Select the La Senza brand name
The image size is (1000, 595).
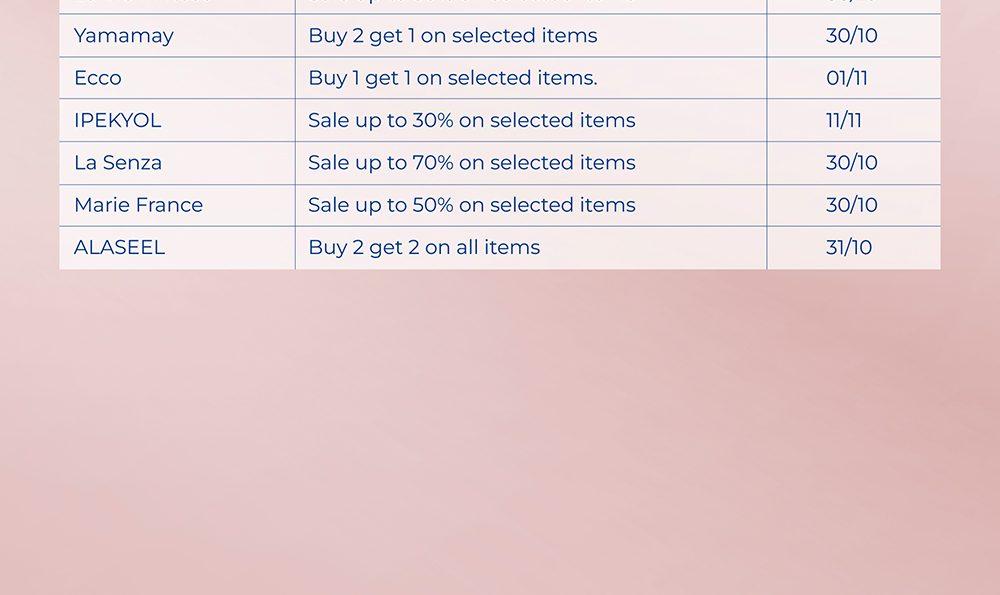[x=118, y=163]
